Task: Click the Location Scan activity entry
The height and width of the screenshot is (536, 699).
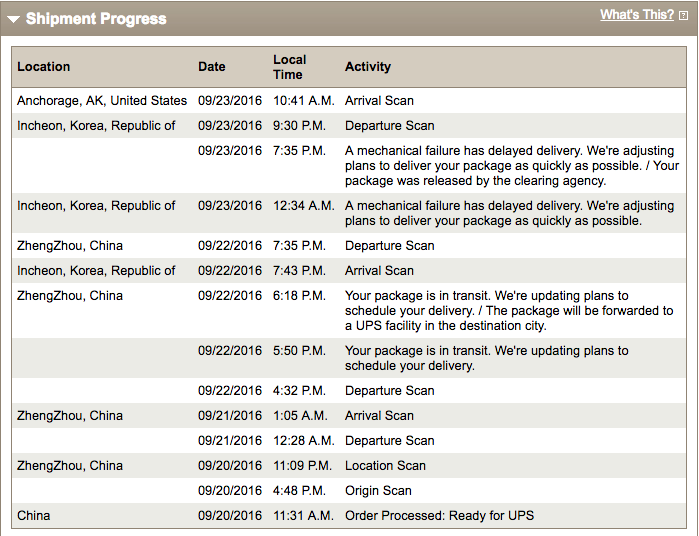Action: (x=385, y=466)
